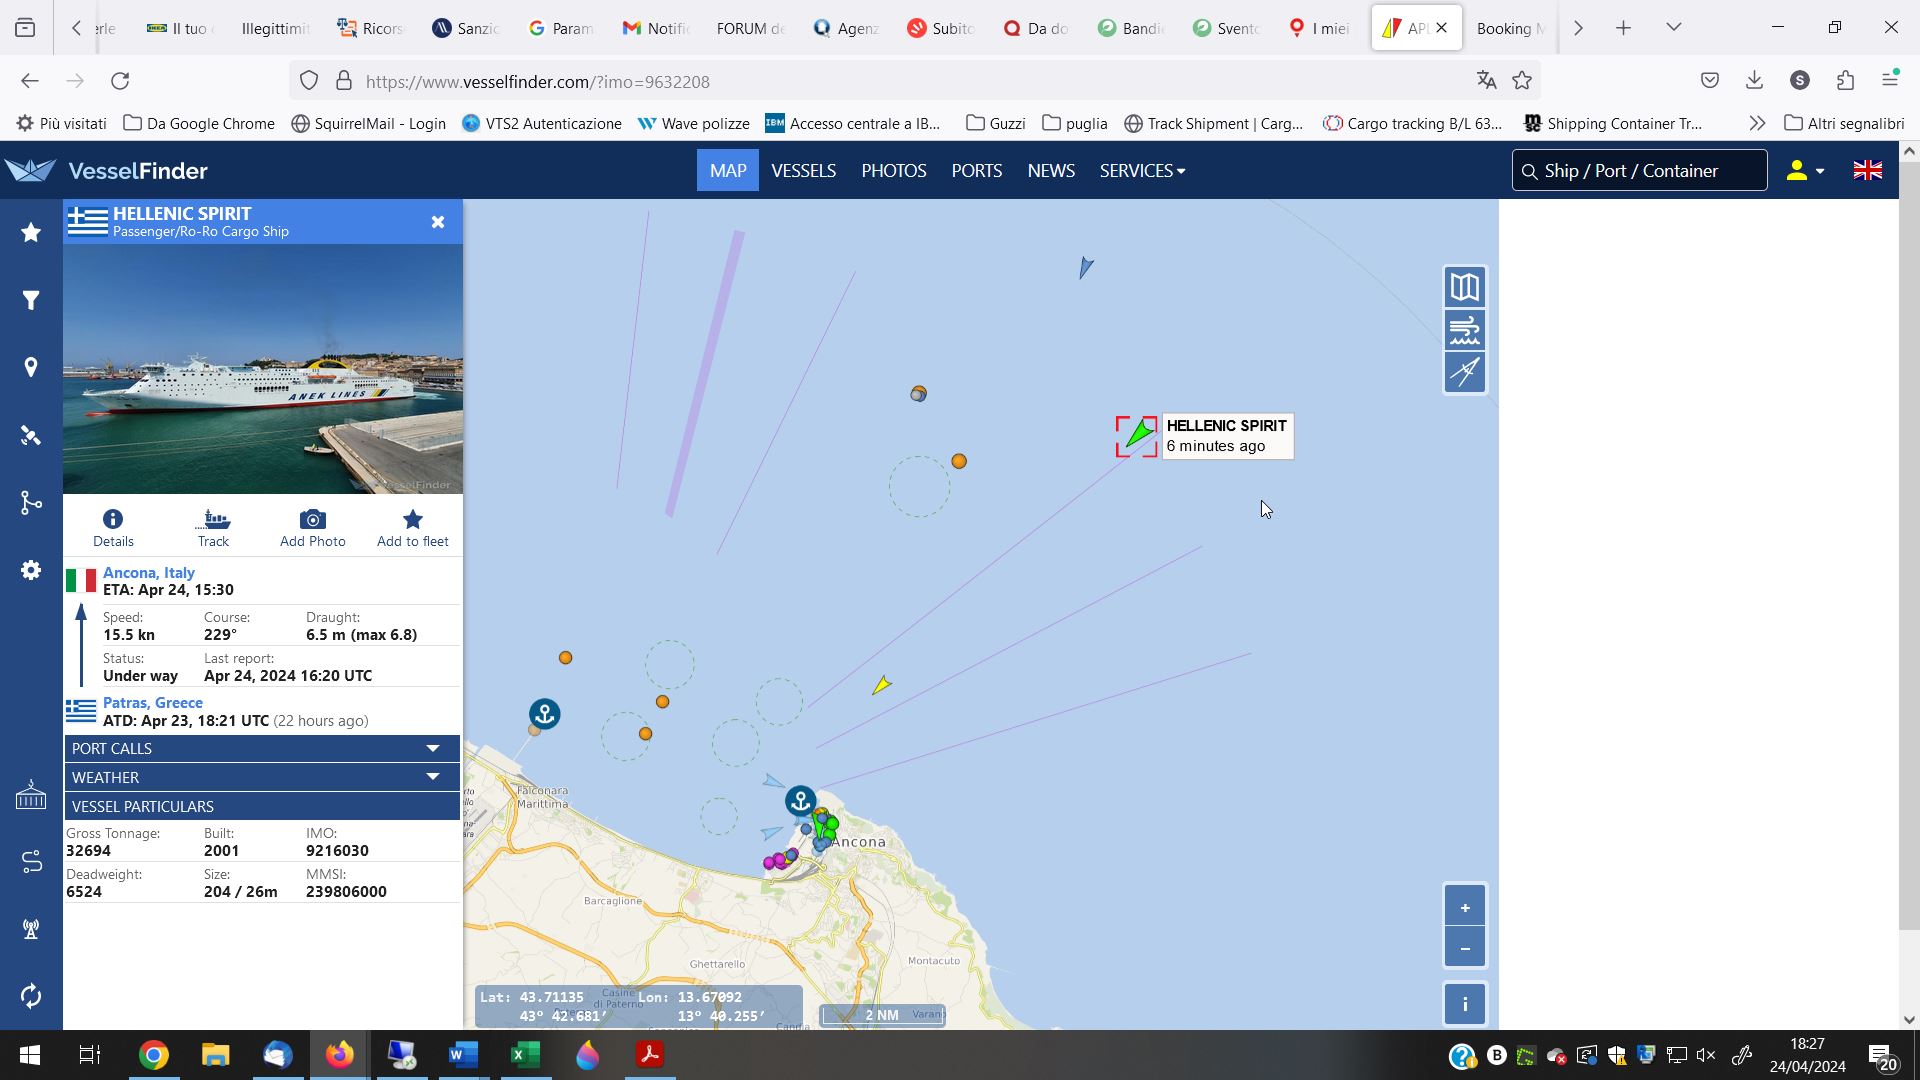Open the user account dropdown

click(1805, 171)
